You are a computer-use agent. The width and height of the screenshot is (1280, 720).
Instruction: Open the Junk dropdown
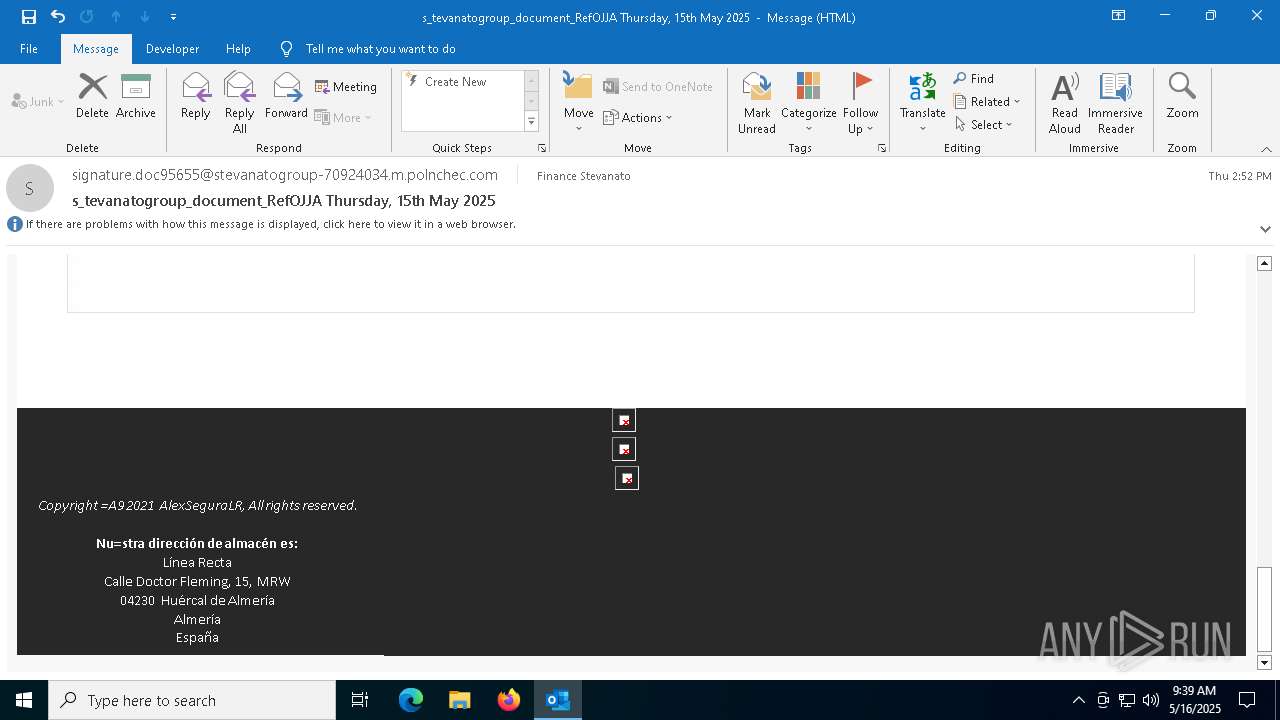pyautogui.click(x=38, y=102)
